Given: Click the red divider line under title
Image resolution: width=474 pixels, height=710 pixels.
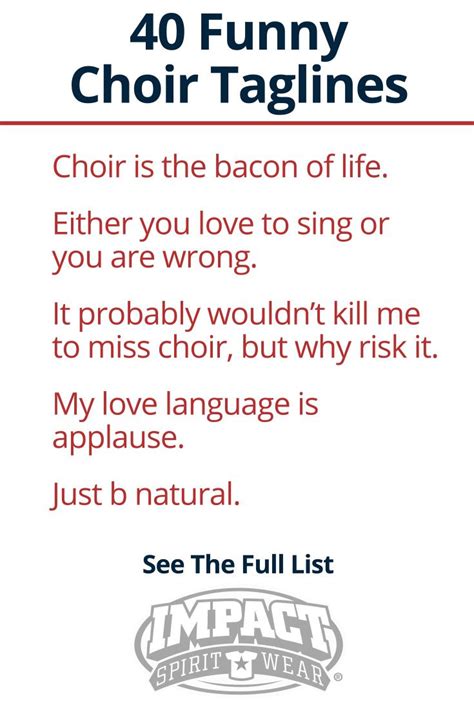Looking at the screenshot, I should [x=237, y=123].
